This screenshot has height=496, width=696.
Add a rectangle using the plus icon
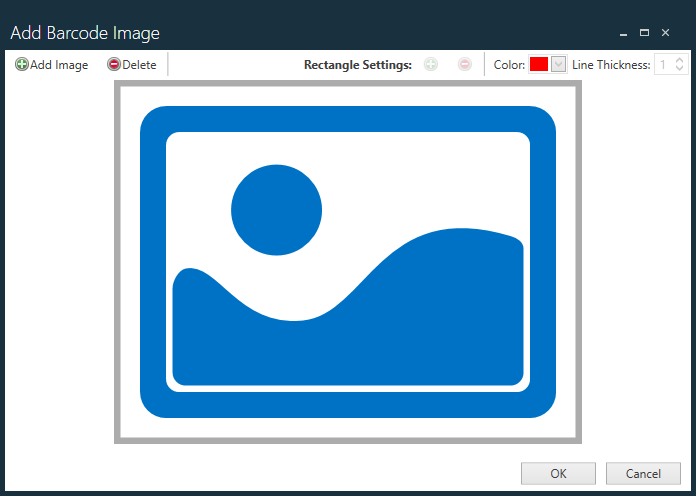click(431, 65)
